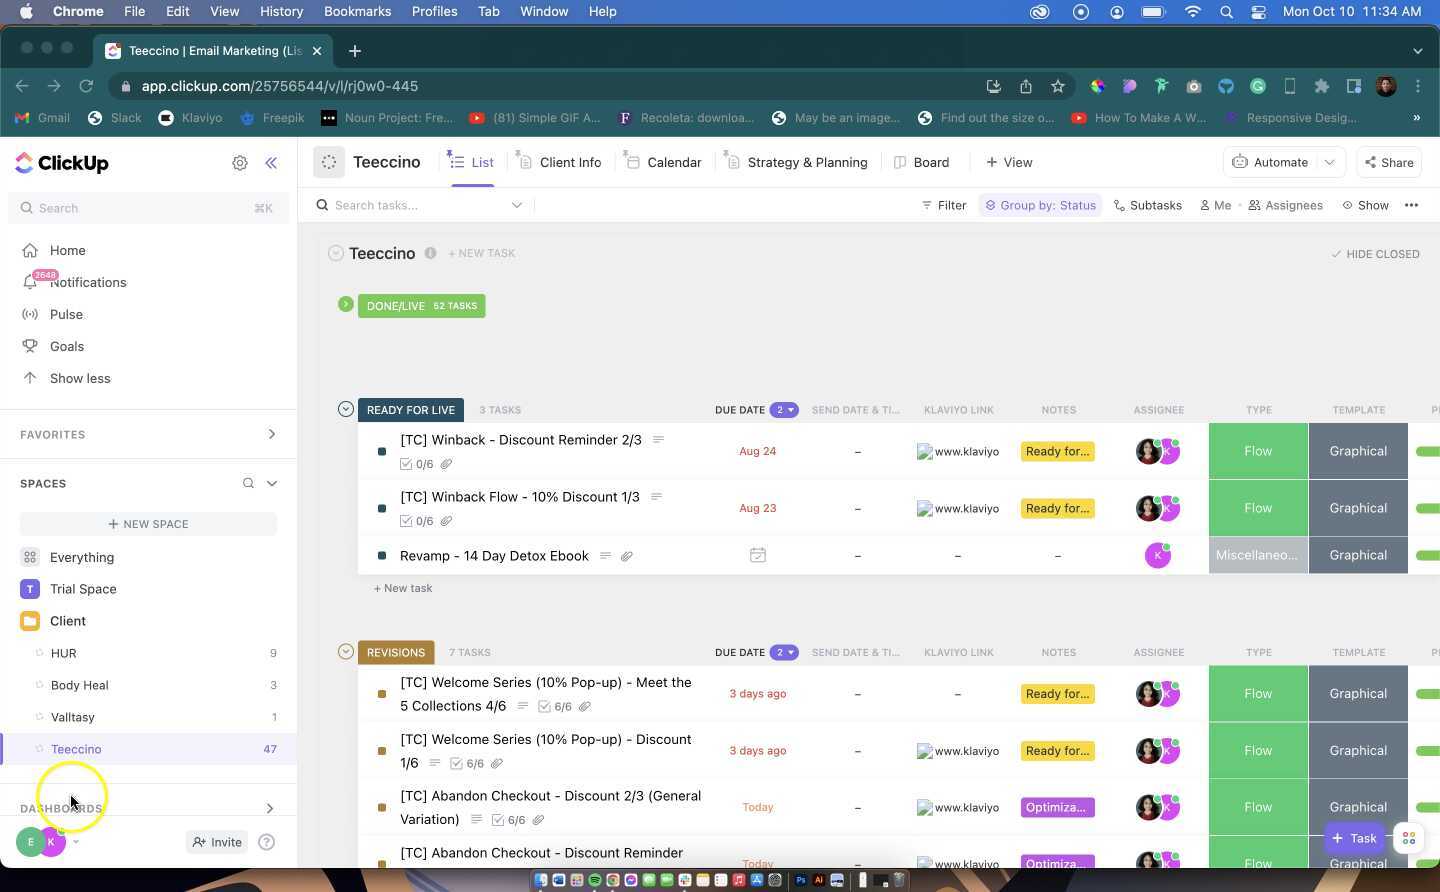Open the quick actions grid icon

[1408, 839]
